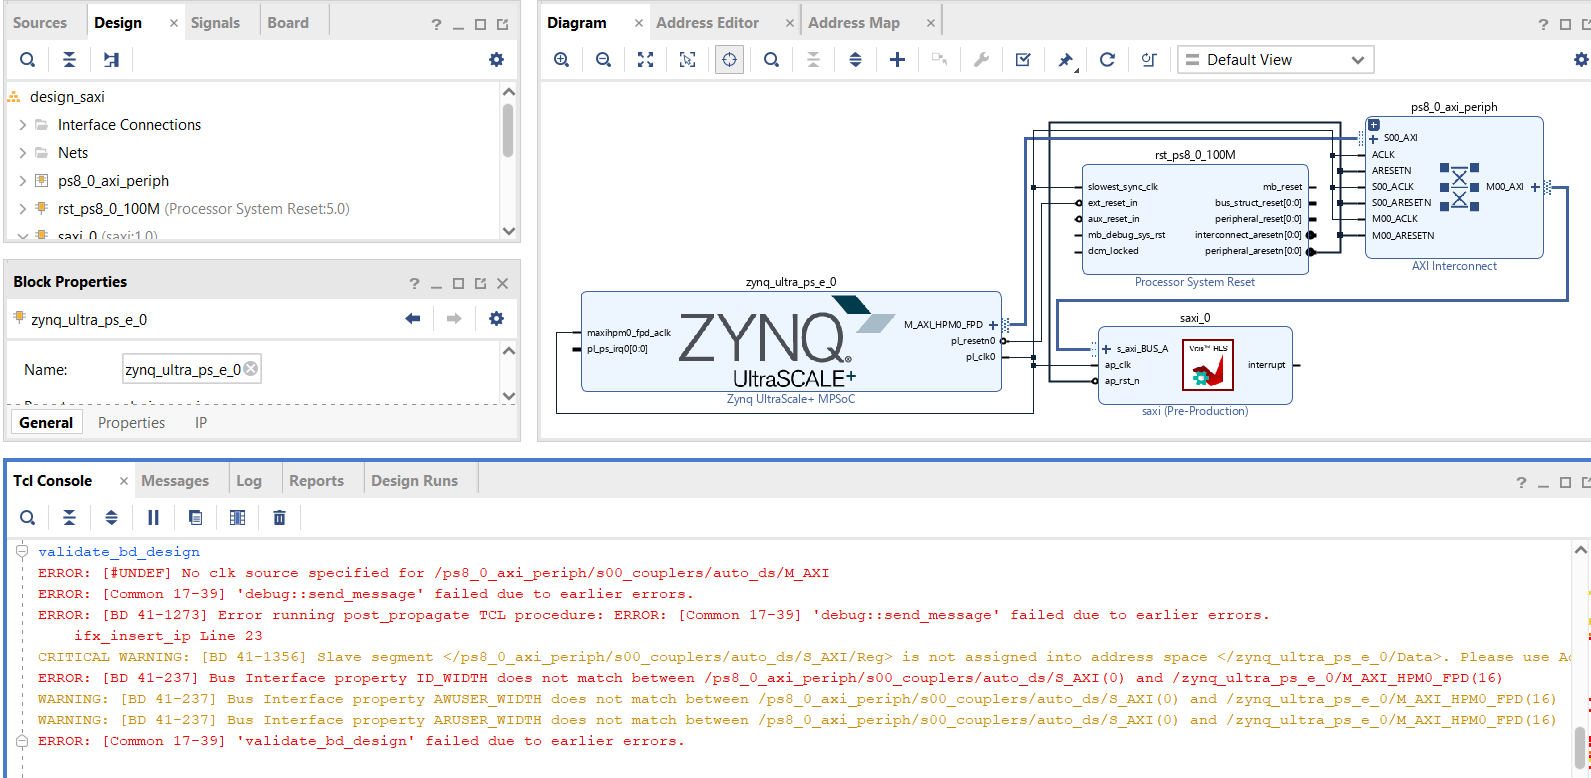1591x778 pixels.
Task: Pause Tcl Console output
Action: [x=153, y=517]
